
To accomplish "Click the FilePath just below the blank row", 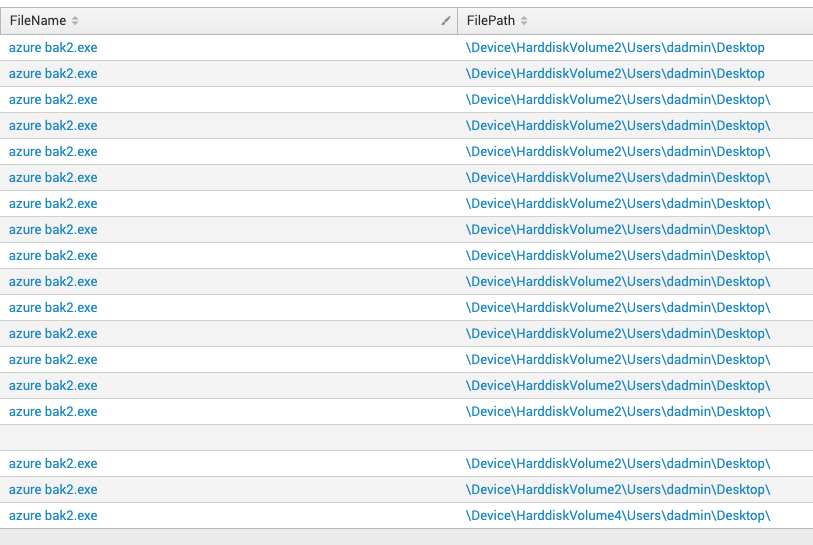I will pos(618,463).
